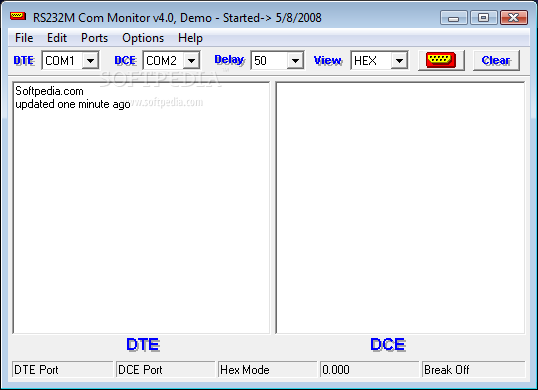Click the 'Hex Mode' status bar cell

coord(267,369)
